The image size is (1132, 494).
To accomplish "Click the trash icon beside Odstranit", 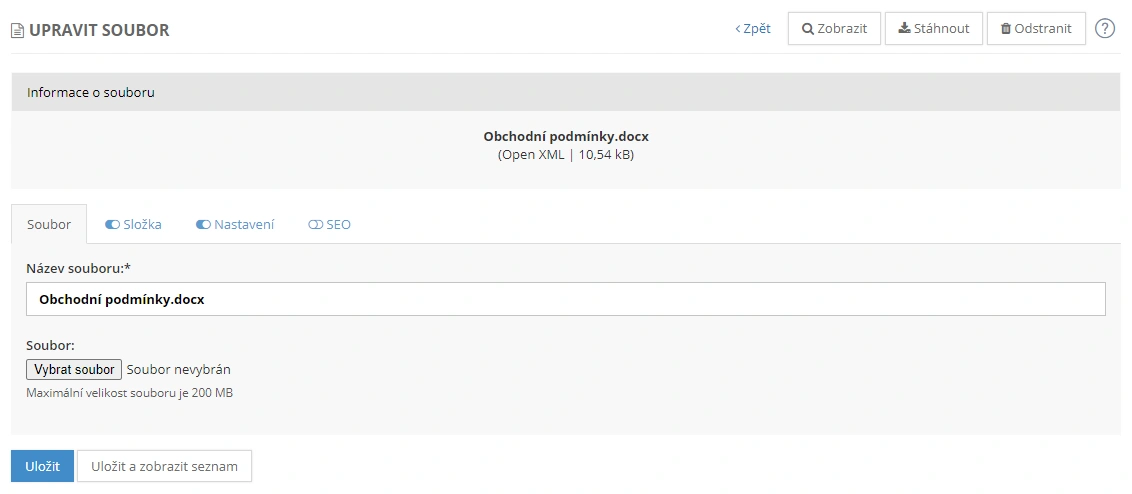I will (1005, 29).
